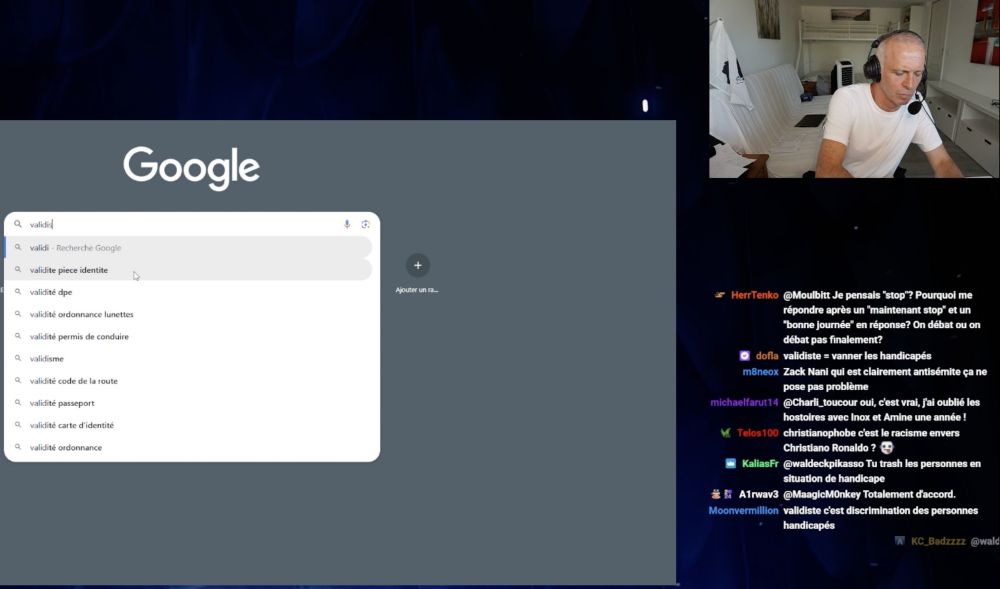The width and height of the screenshot is (1000, 589).
Task: Click message "validiste = vanner les handicapés"
Action: pyautogui.click(x=857, y=356)
